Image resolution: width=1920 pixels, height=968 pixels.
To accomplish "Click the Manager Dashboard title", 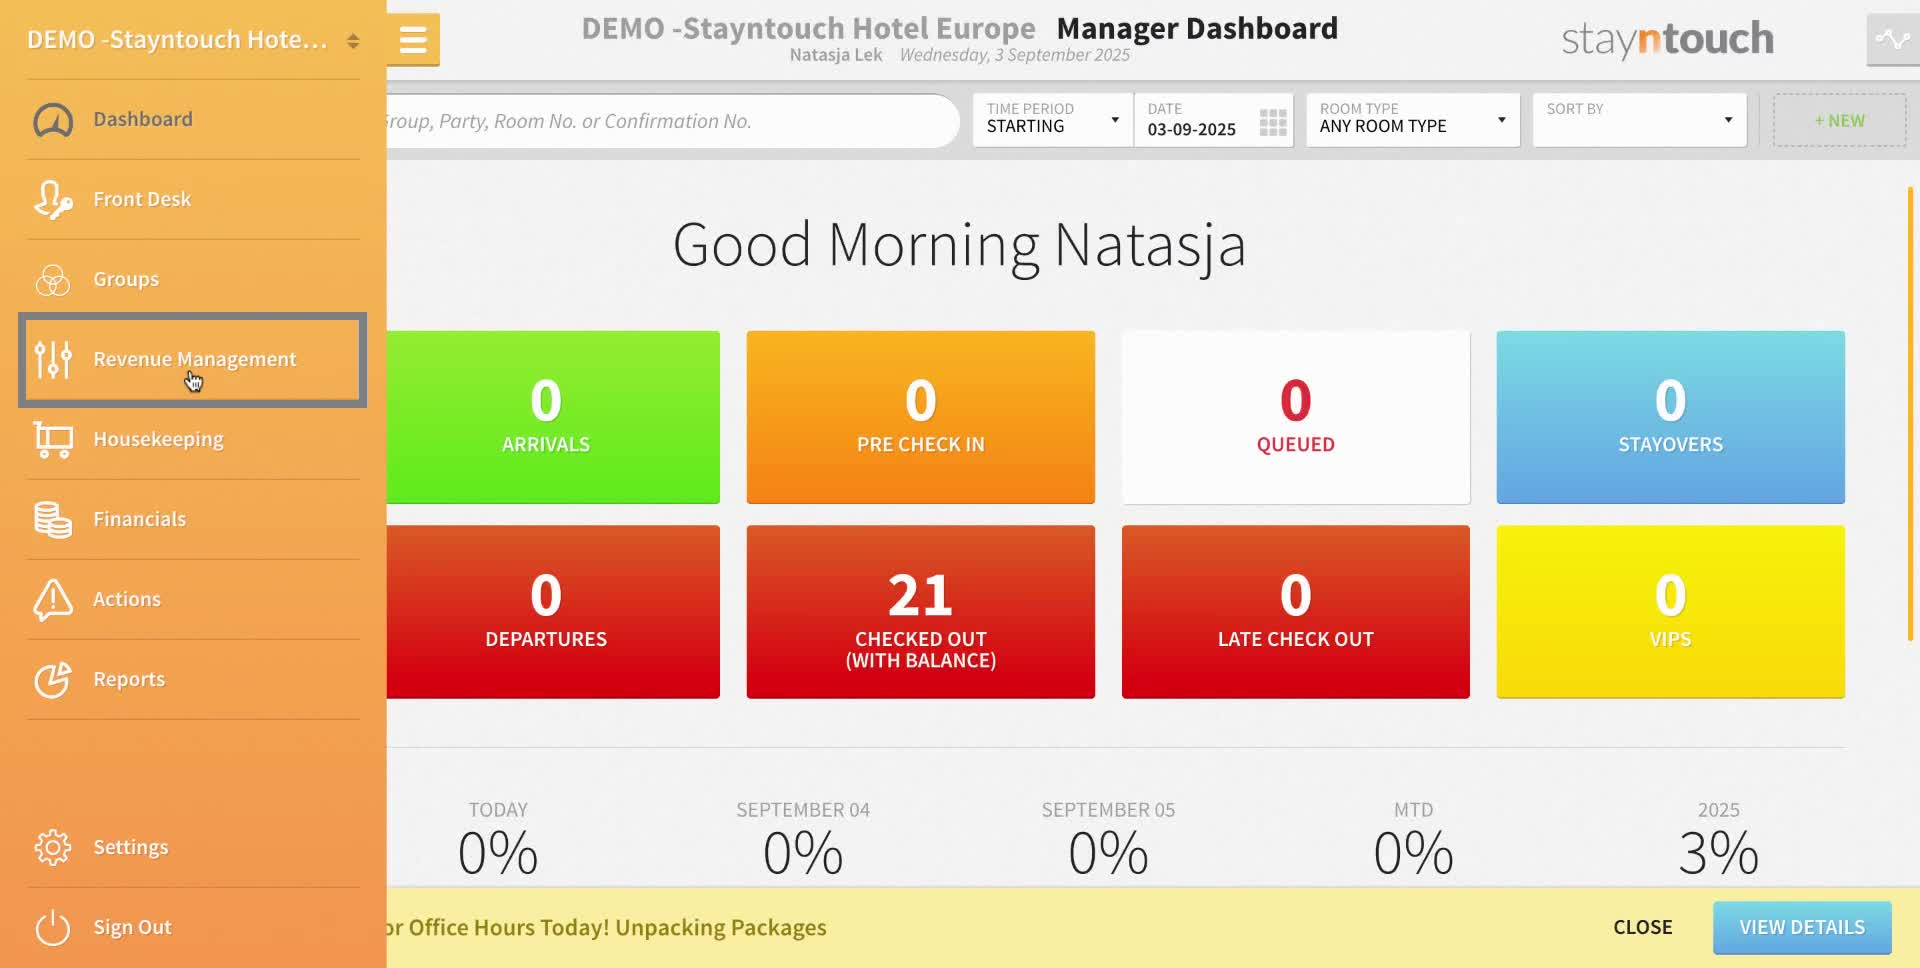I will [1197, 28].
